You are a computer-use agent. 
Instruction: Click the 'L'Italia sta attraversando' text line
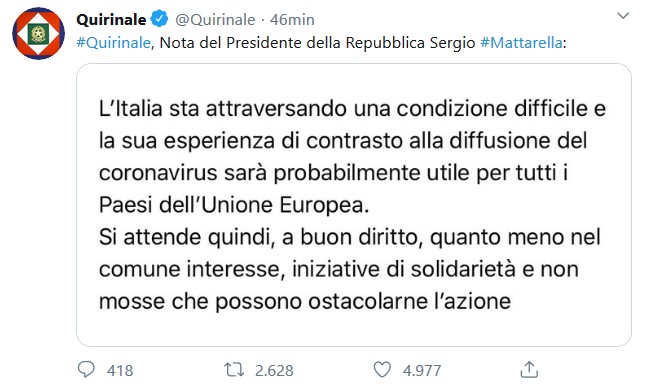coord(352,109)
